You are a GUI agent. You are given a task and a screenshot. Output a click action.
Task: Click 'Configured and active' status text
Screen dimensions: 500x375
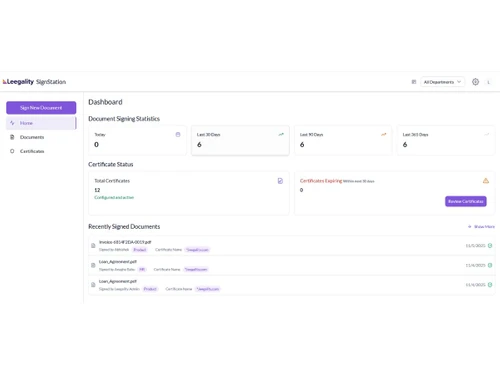(x=114, y=197)
